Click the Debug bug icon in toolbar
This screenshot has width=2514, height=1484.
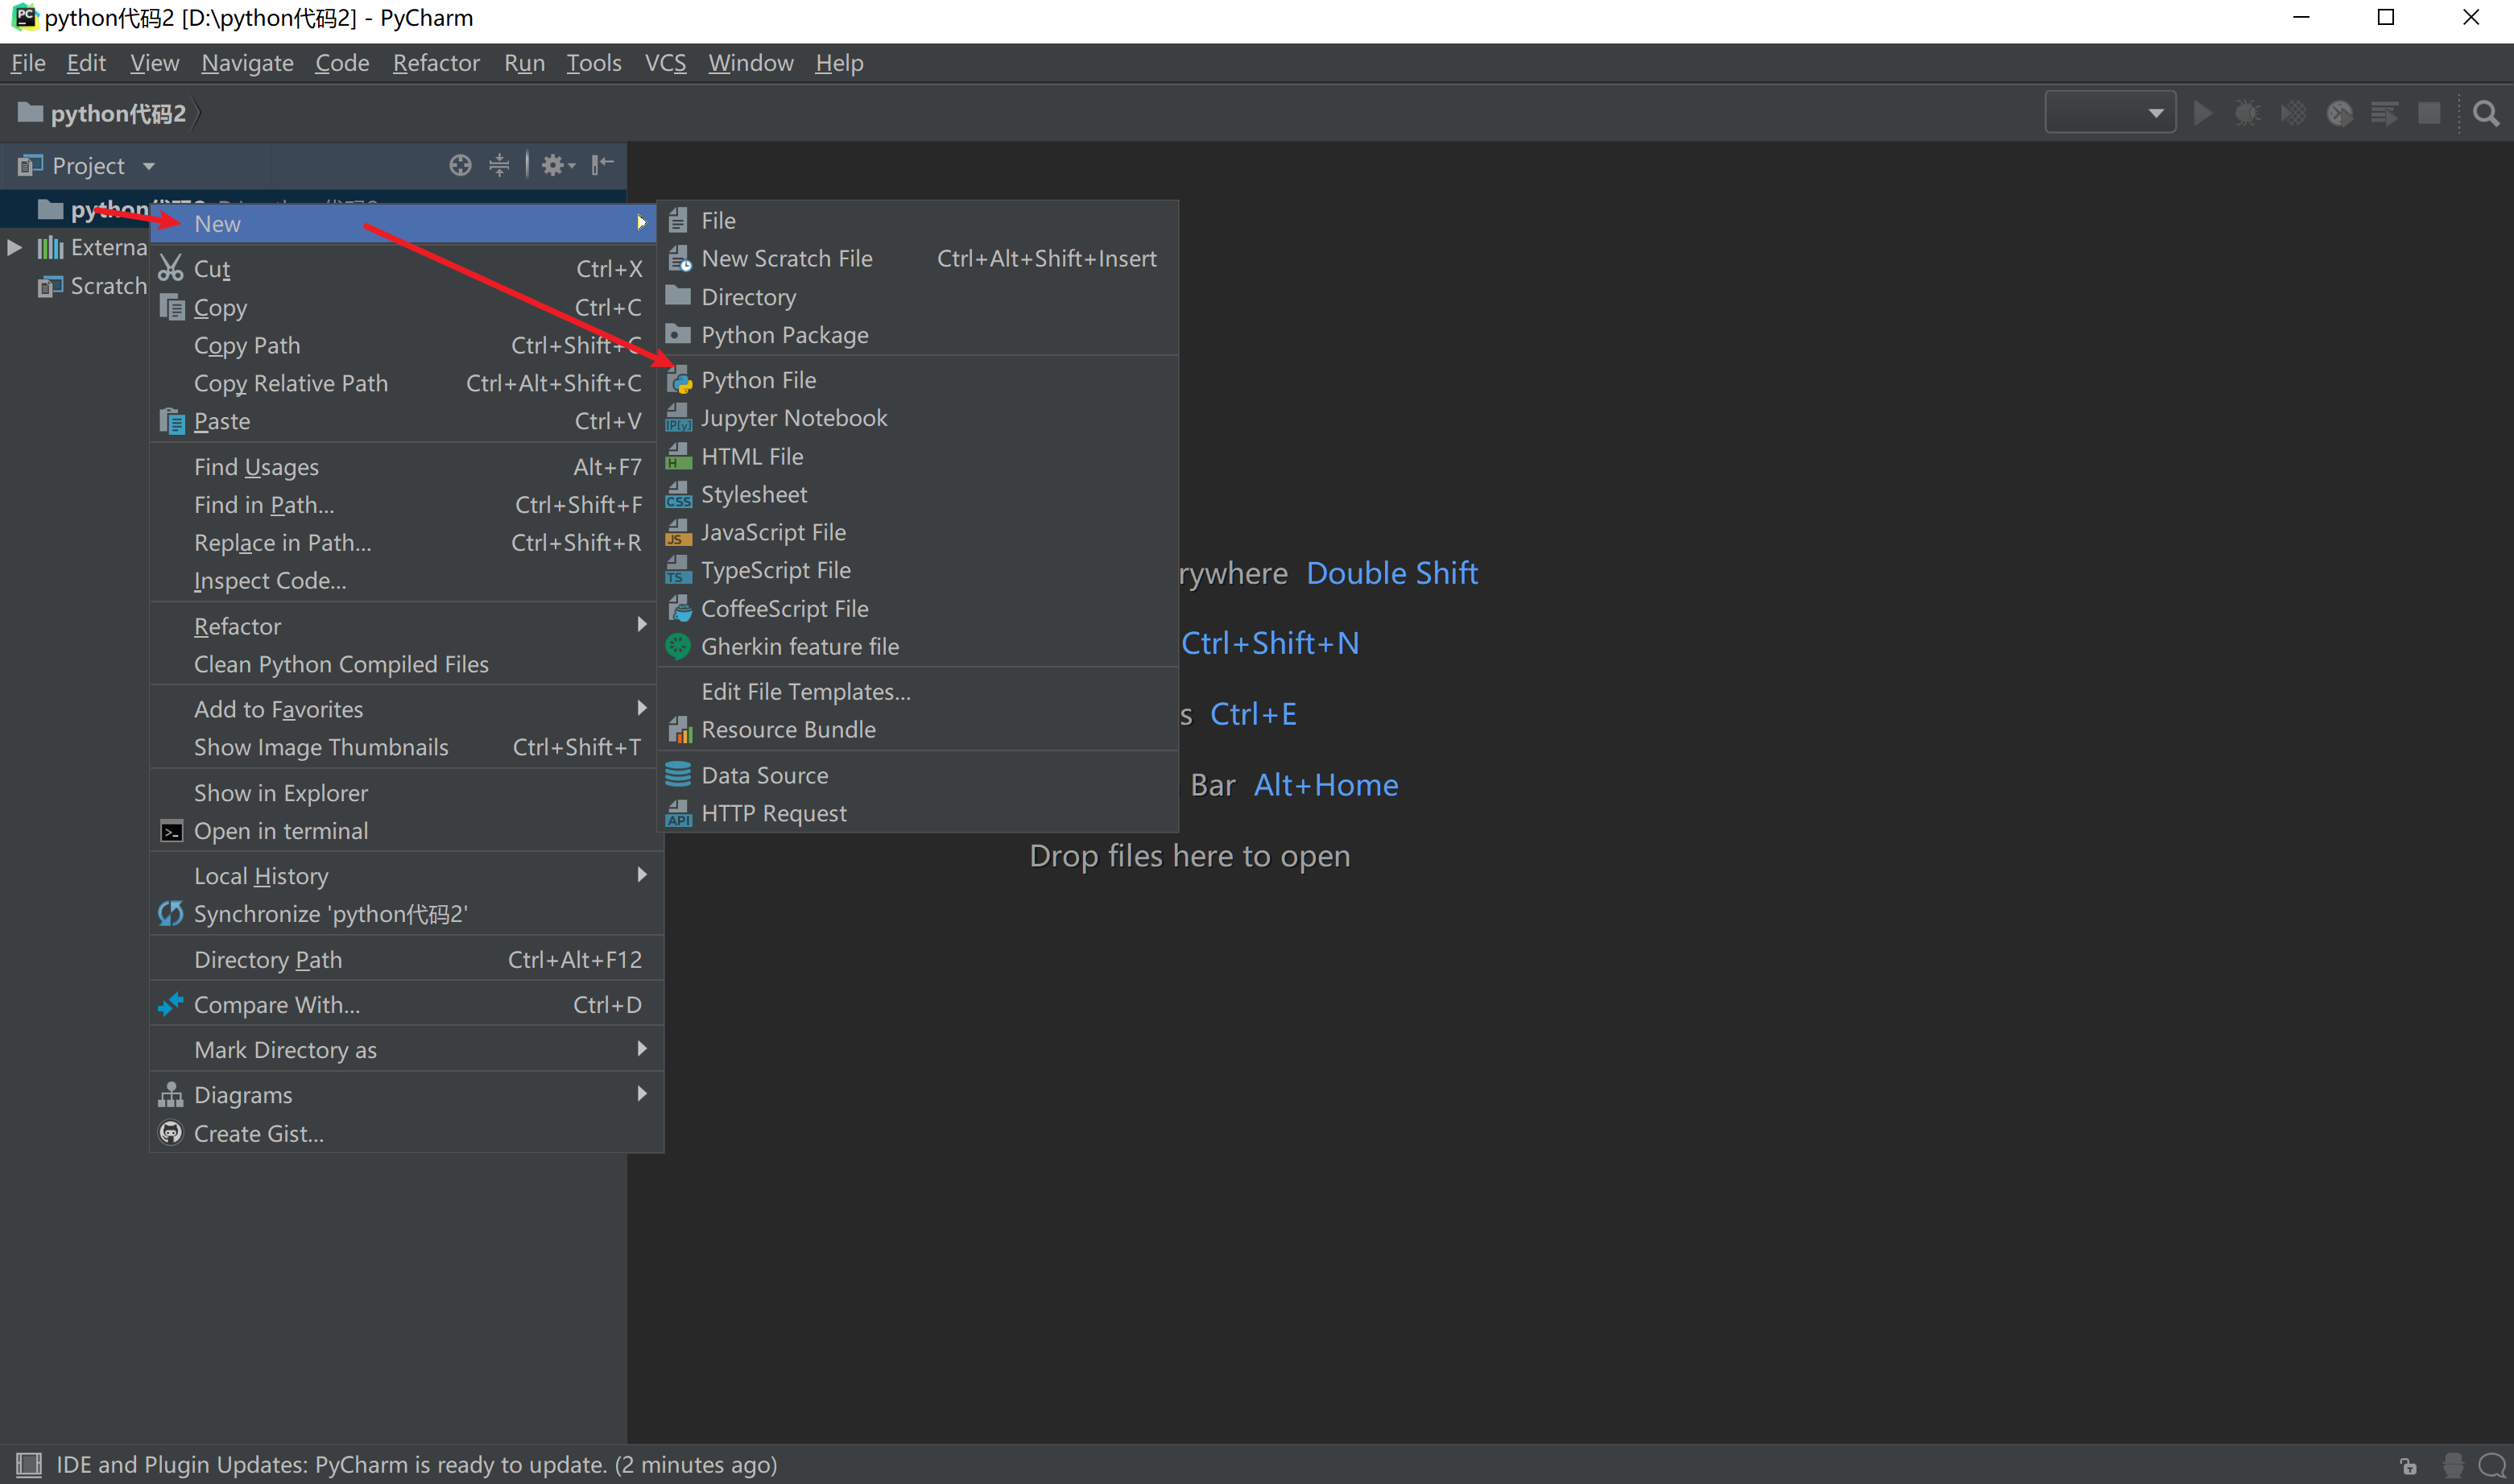(2247, 113)
